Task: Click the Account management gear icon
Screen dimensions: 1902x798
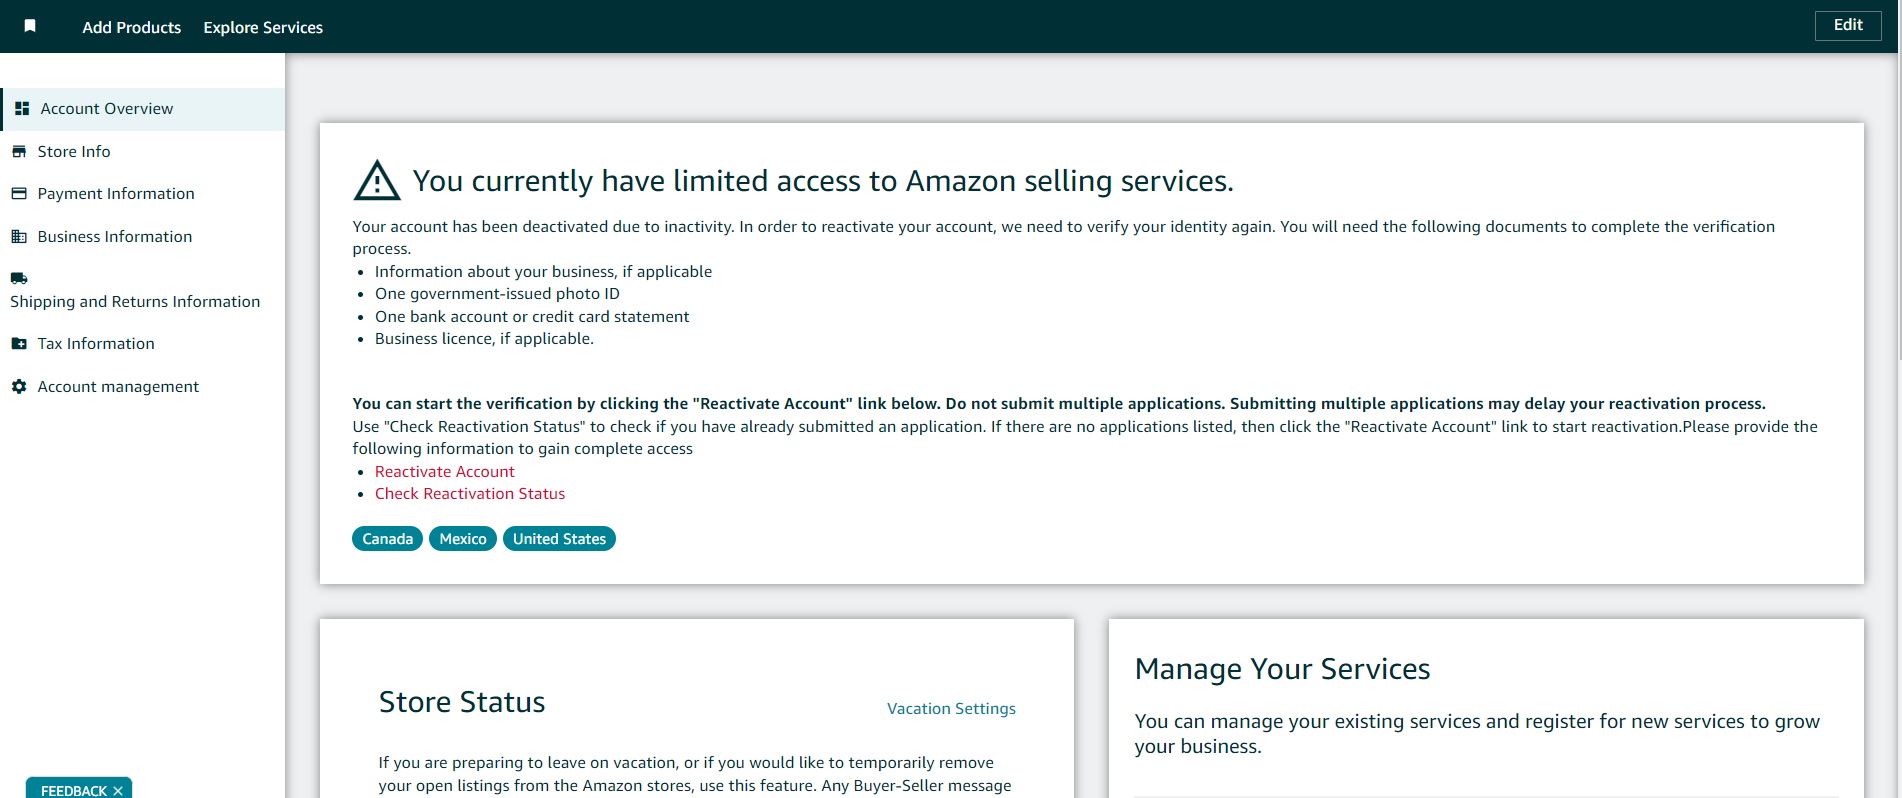Action: pos(19,386)
